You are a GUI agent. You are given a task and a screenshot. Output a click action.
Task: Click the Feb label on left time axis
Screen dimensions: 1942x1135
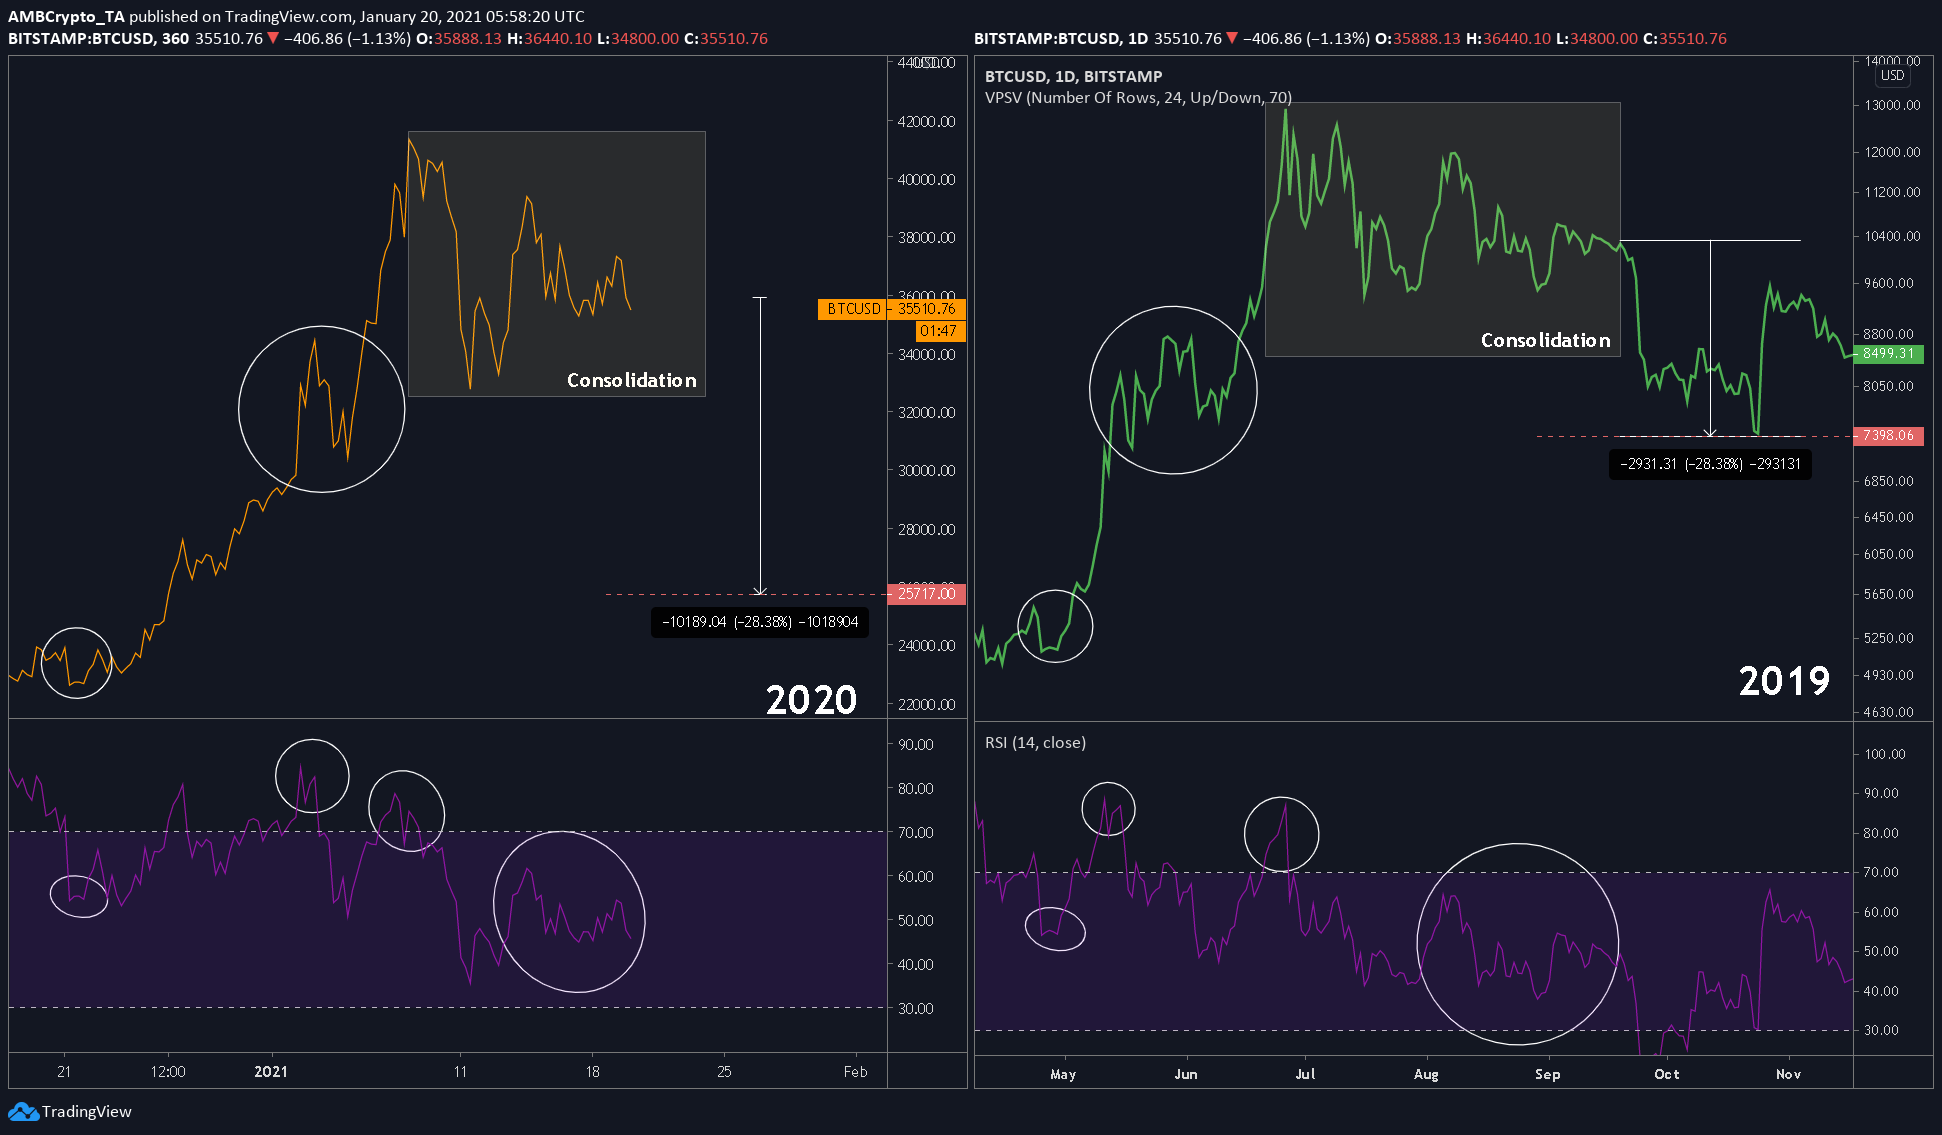(x=855, y=1072)
